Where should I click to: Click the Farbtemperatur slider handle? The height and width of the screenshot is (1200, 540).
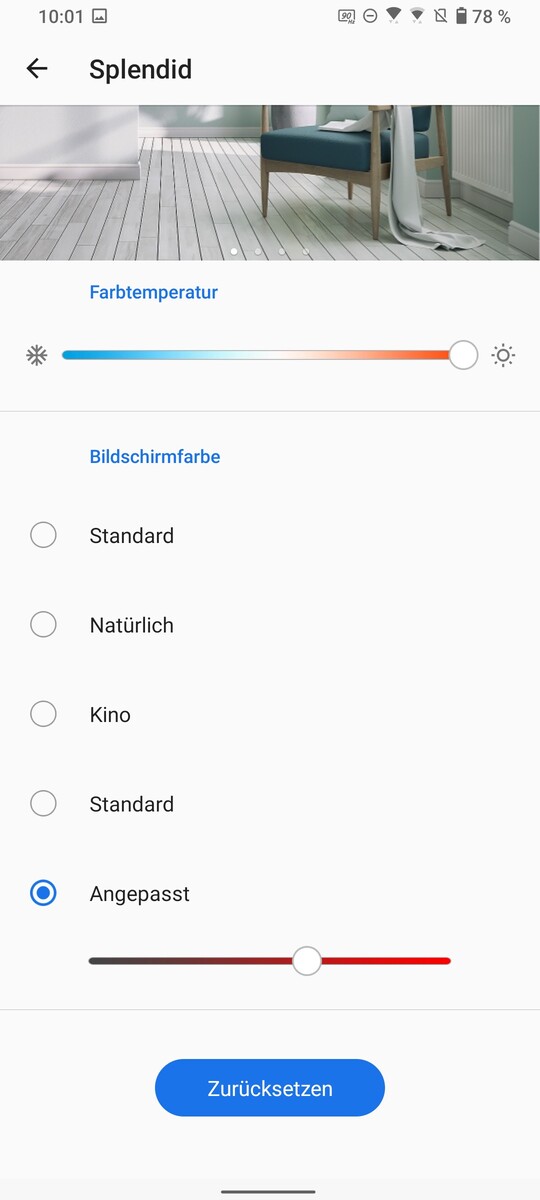463,354
